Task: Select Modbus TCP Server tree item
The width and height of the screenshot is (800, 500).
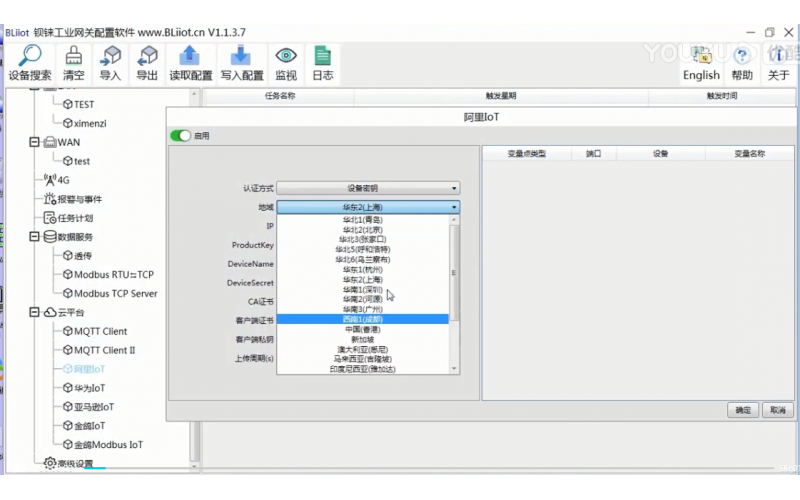Action: 115,294
